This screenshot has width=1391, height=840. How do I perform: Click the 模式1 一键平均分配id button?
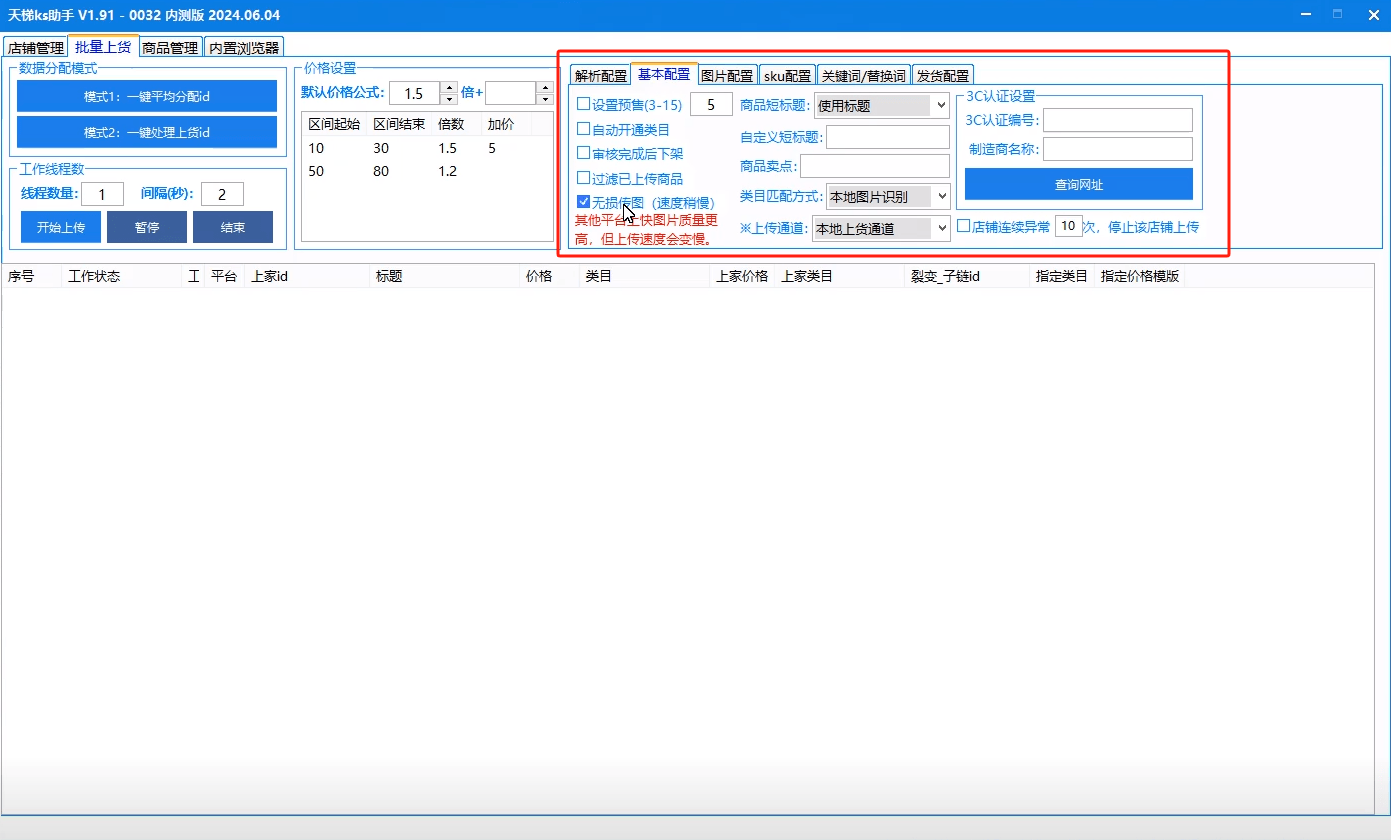146,96
